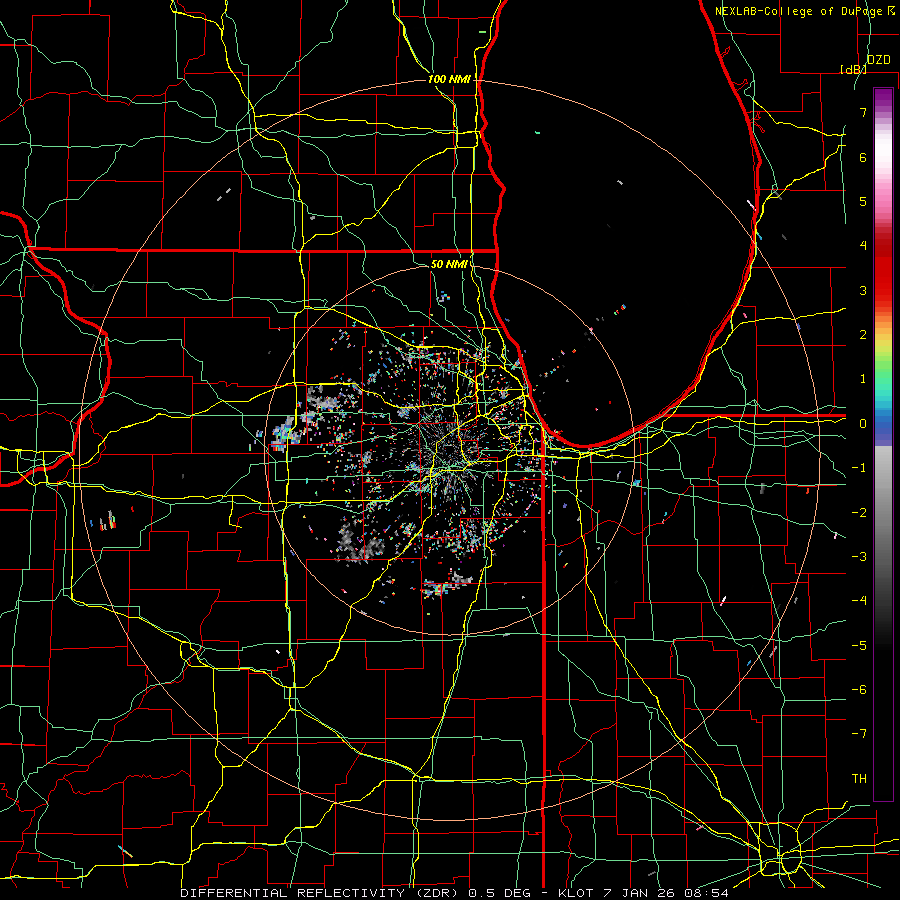Click the 3 value on the scale
Viewport: 900px width, 900px height.
(x=863, y=290)
